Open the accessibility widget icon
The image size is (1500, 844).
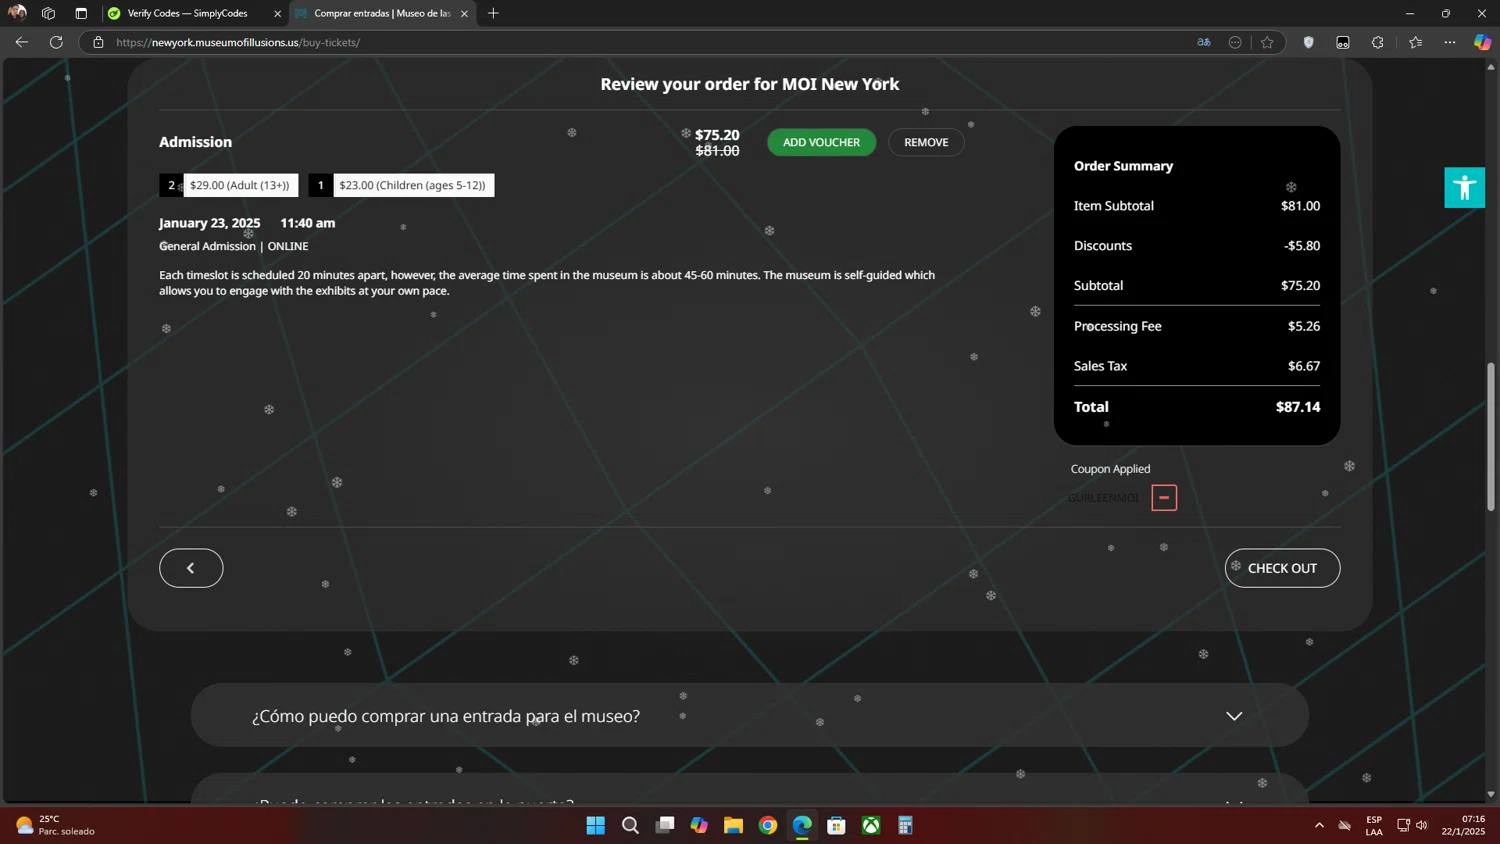(1464, 187)
